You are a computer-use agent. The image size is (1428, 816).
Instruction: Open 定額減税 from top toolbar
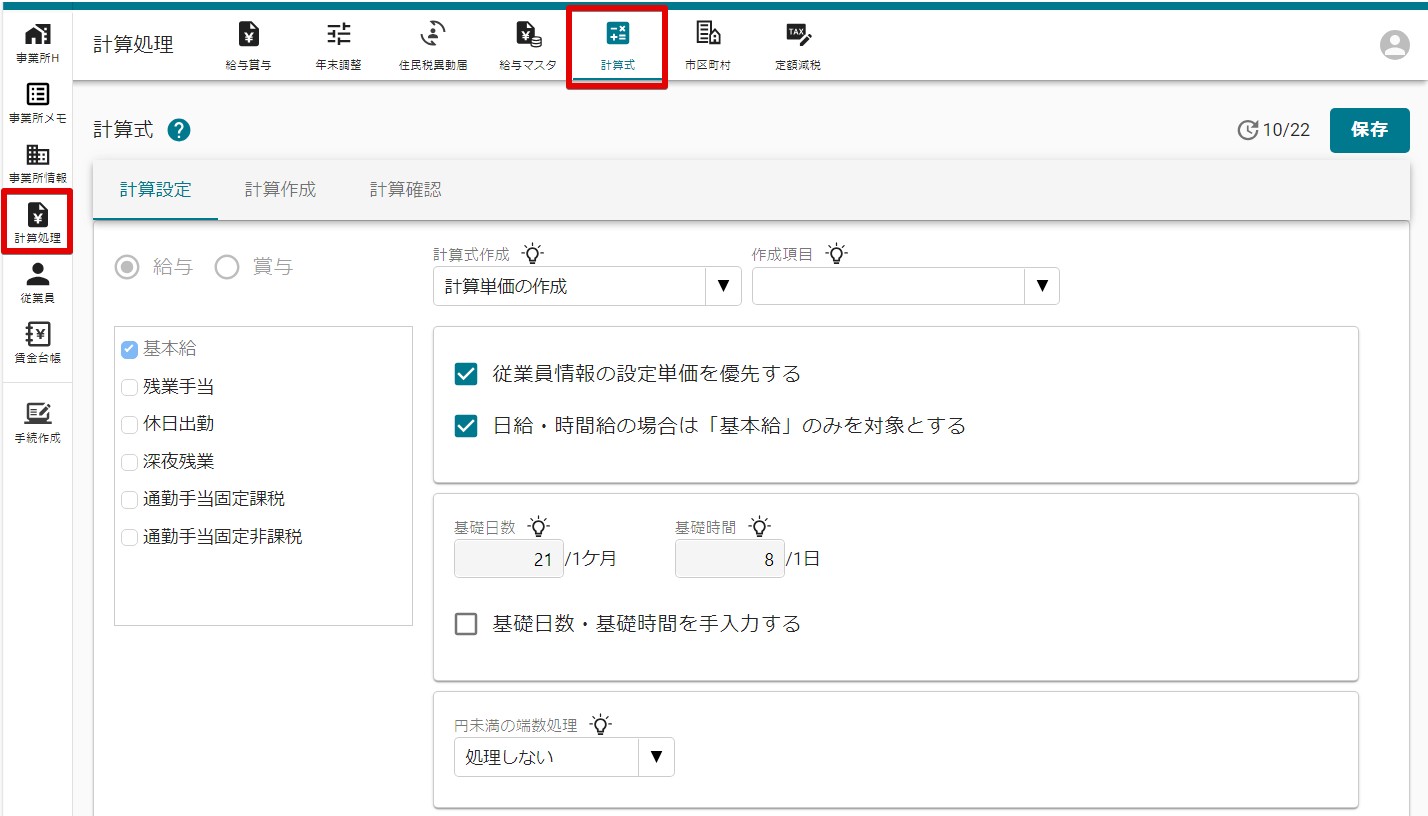click(798, 46)
